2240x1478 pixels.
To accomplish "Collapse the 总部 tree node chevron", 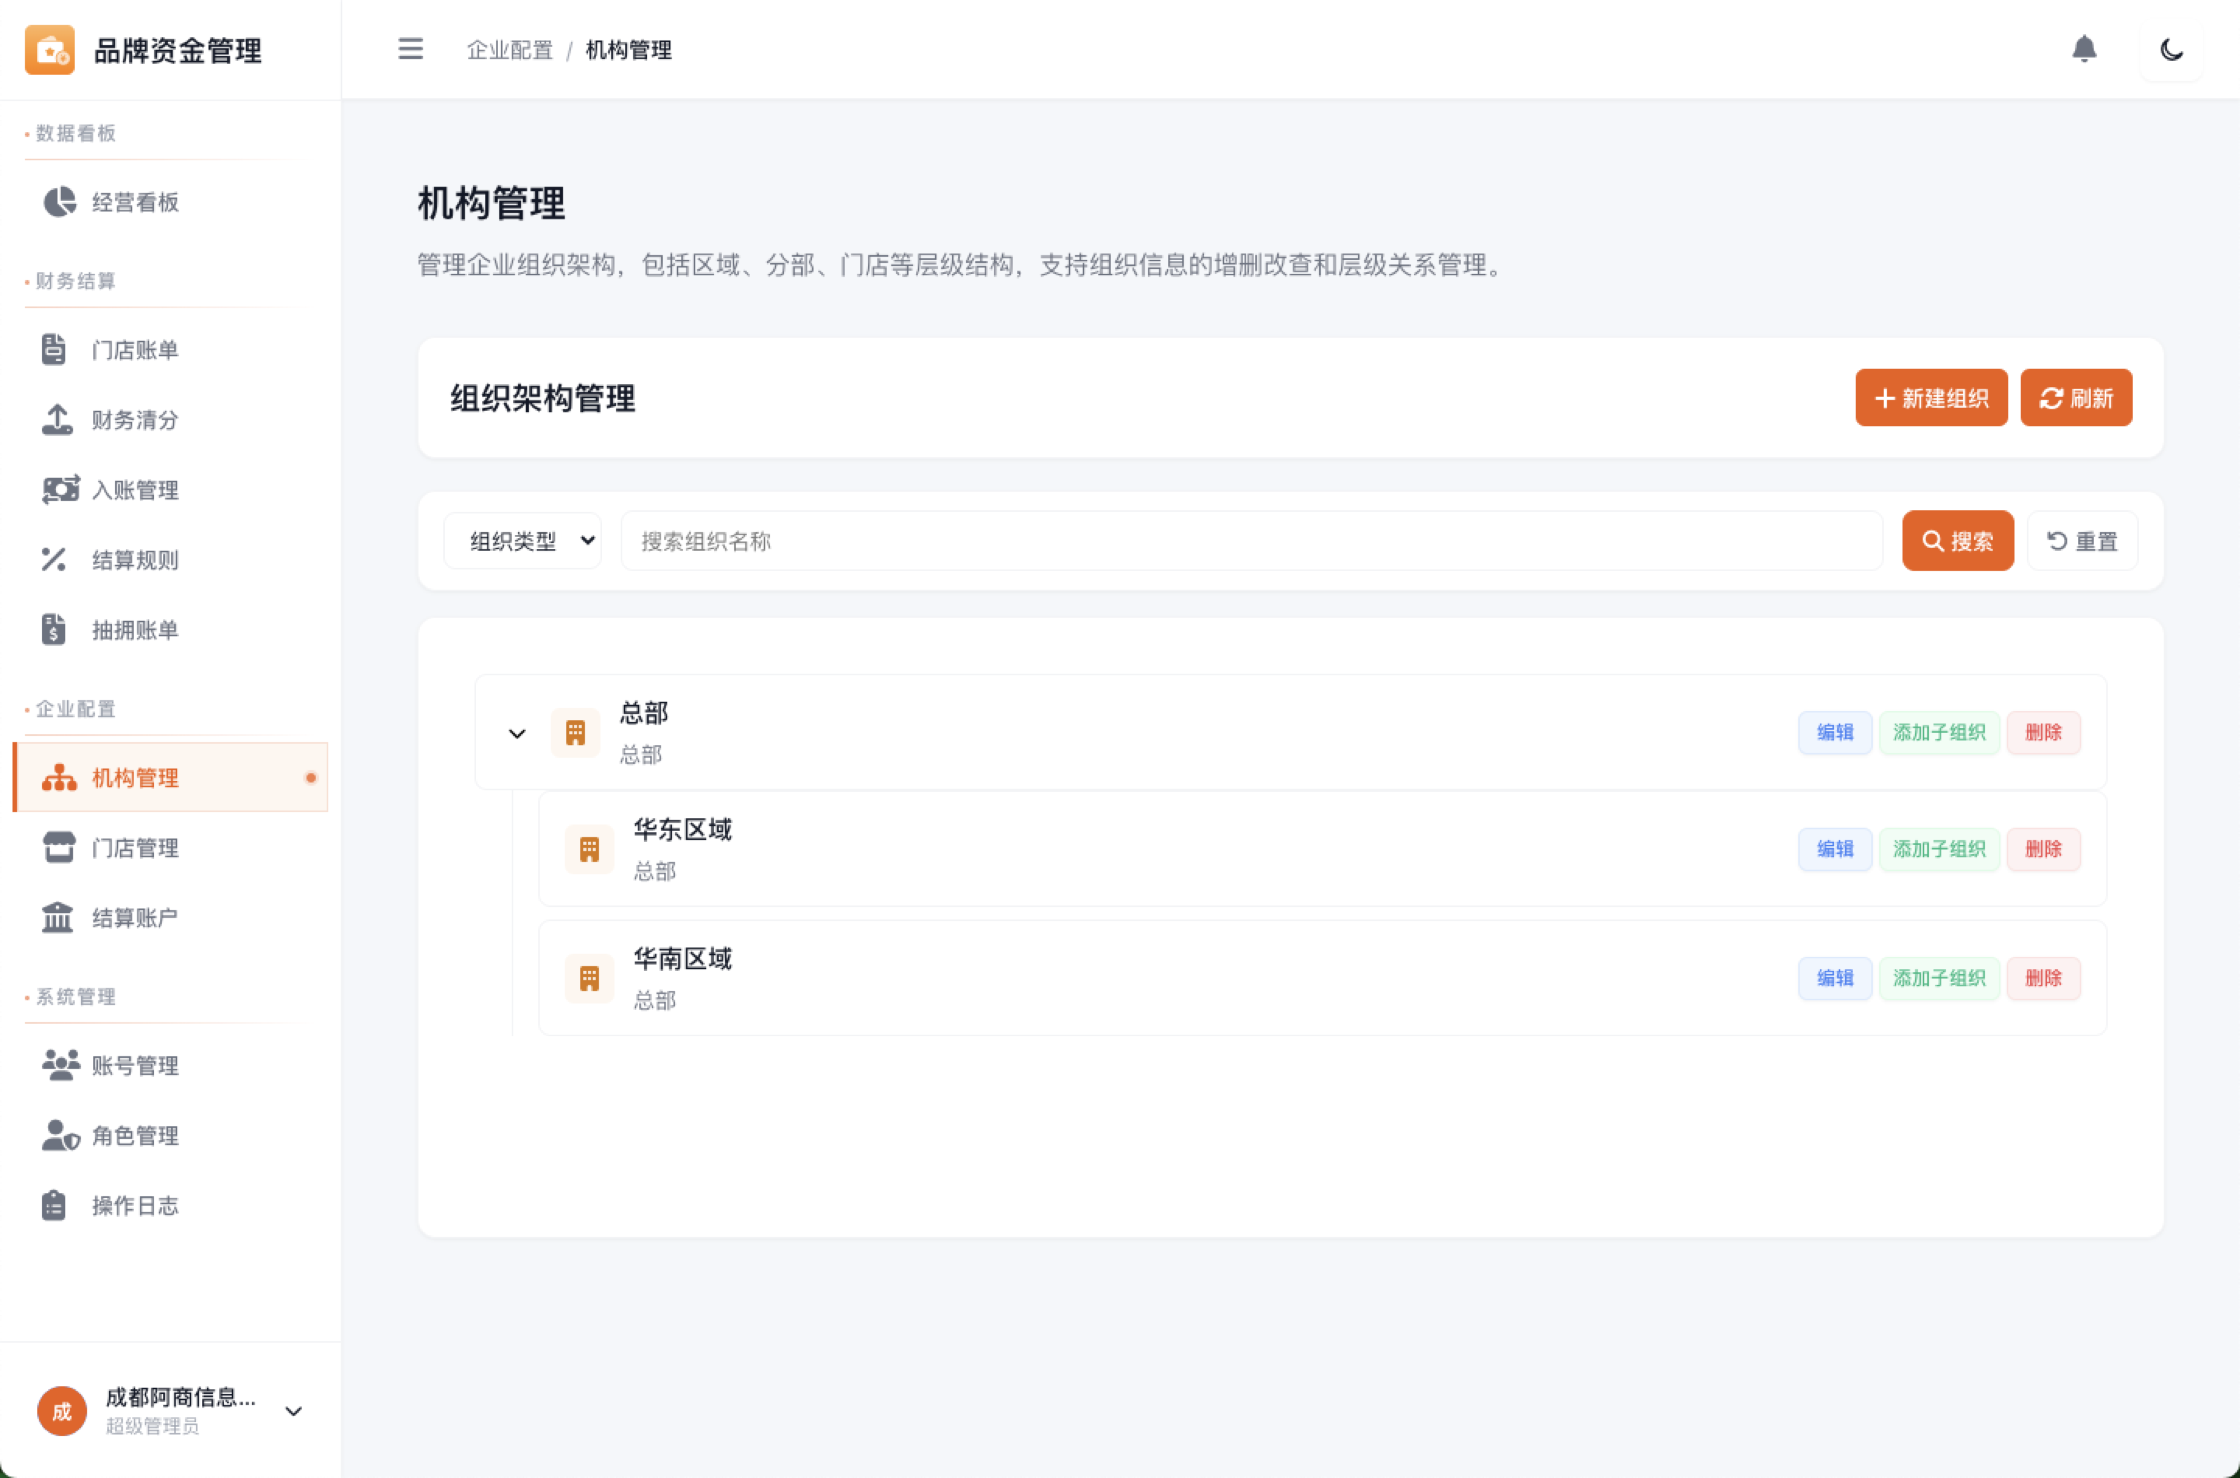I will [517, 733].
